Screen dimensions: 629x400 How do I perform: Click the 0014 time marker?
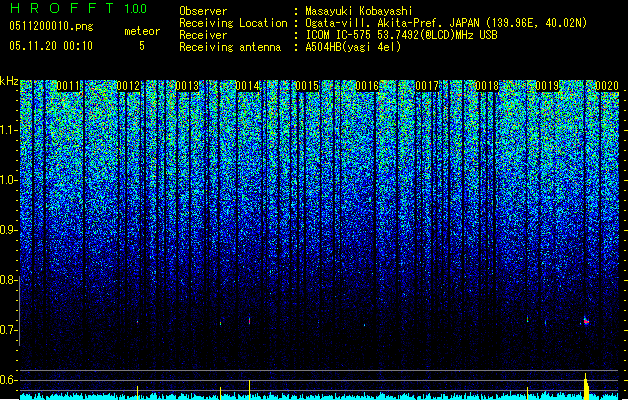tap(248, 86)
